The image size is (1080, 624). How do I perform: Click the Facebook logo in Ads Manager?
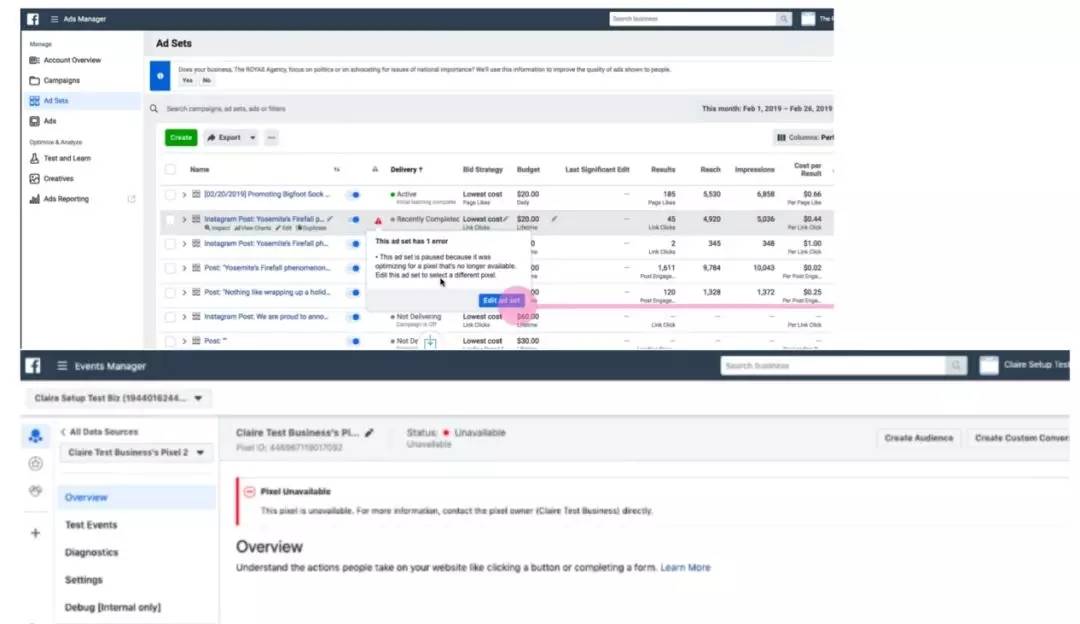tap(33, 19)
